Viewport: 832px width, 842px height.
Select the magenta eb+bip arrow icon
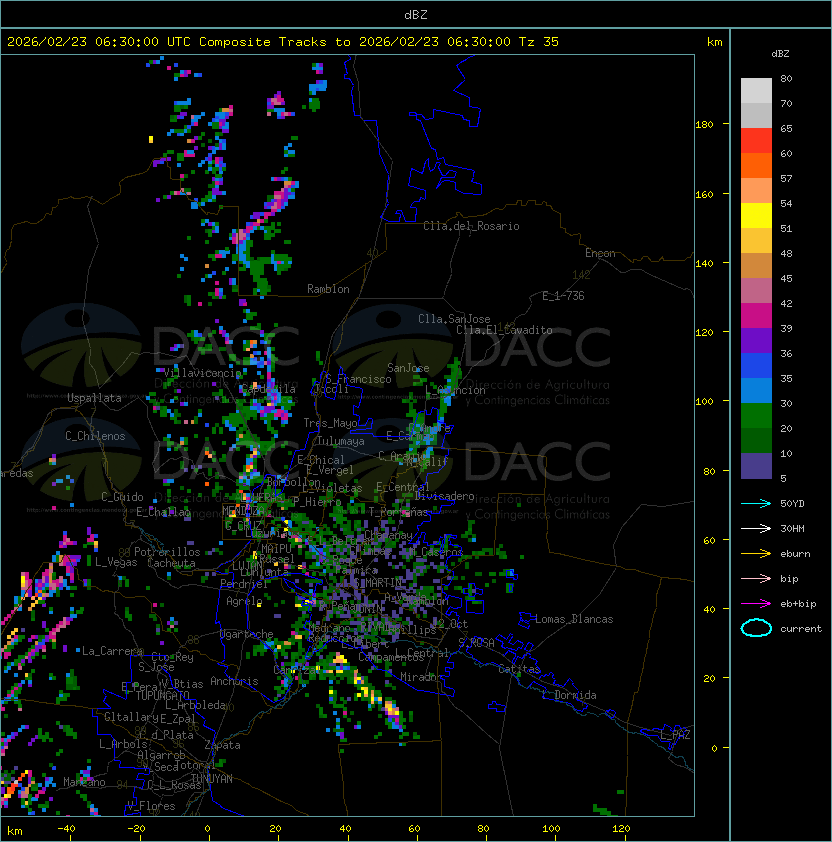click(756, 604)
